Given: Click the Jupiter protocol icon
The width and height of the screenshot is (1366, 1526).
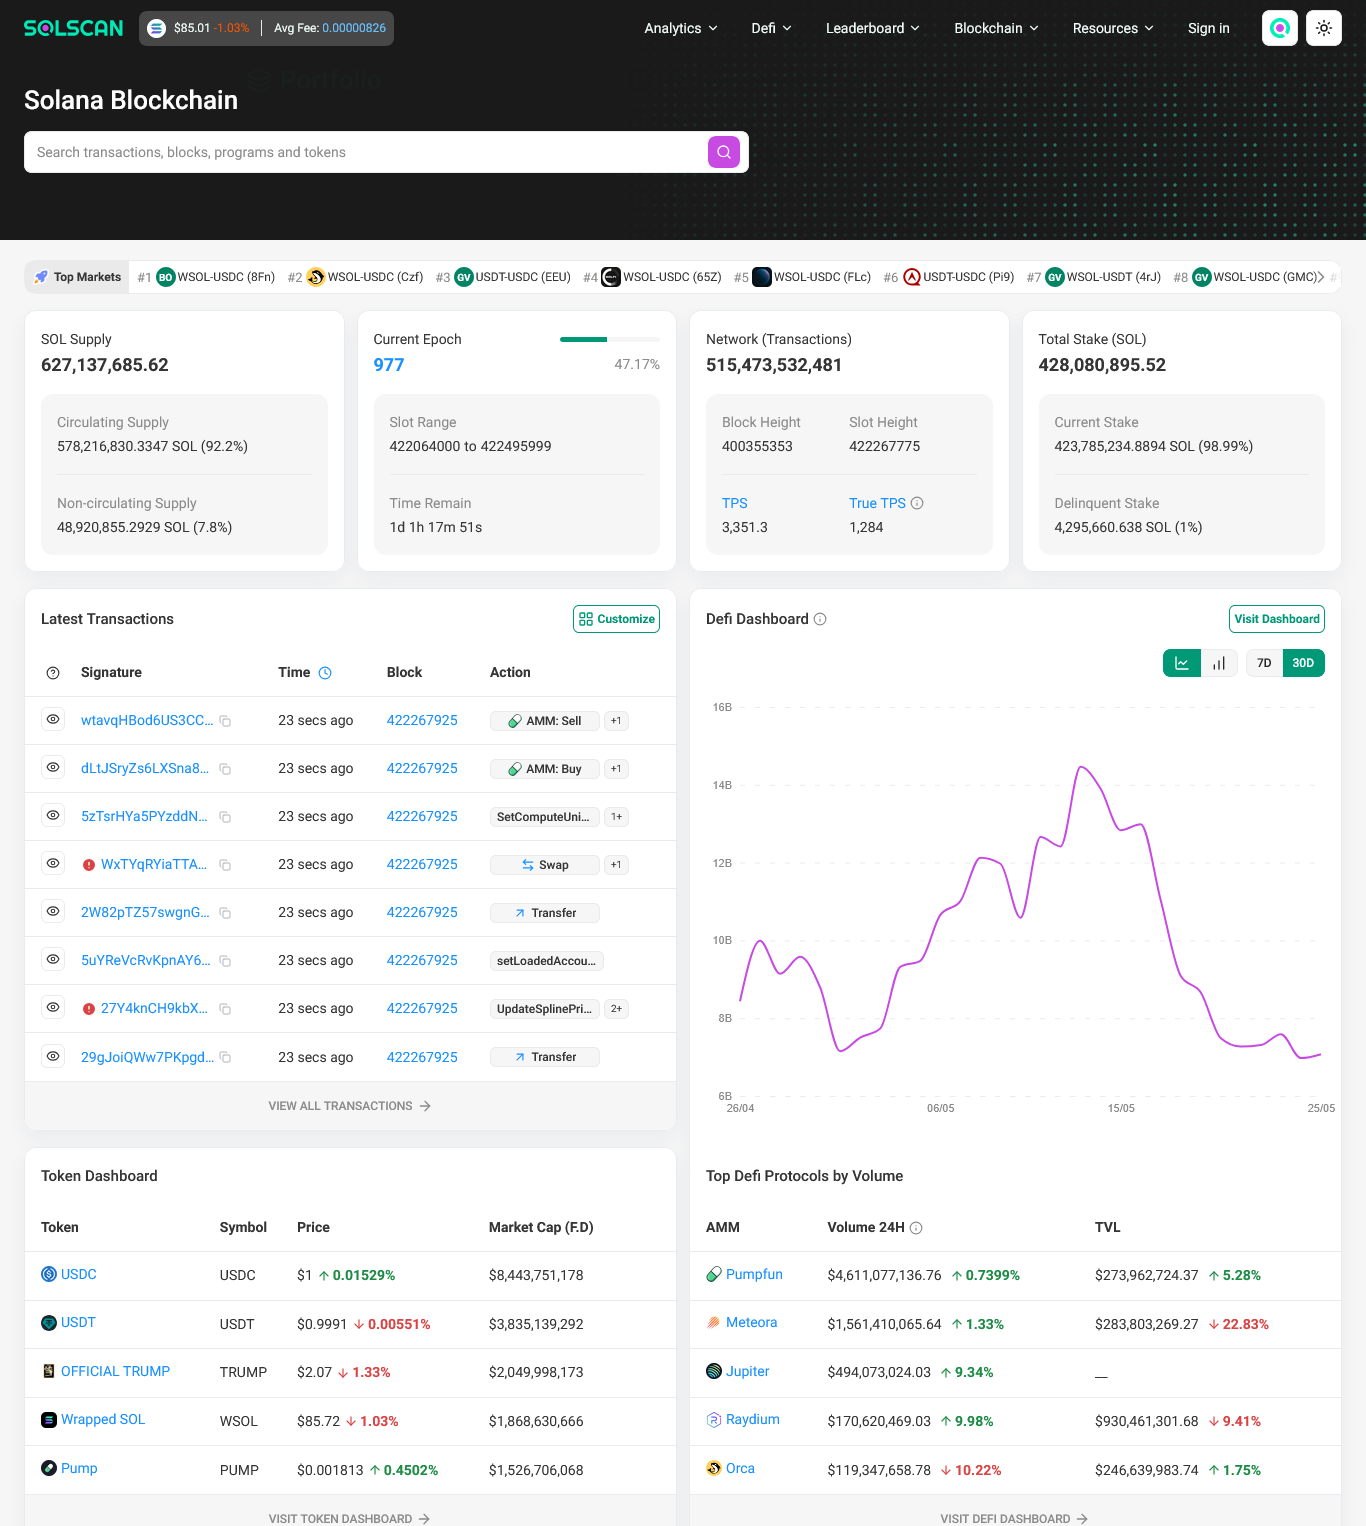Looking at the screenshot, I should (x=714, y=1371).
